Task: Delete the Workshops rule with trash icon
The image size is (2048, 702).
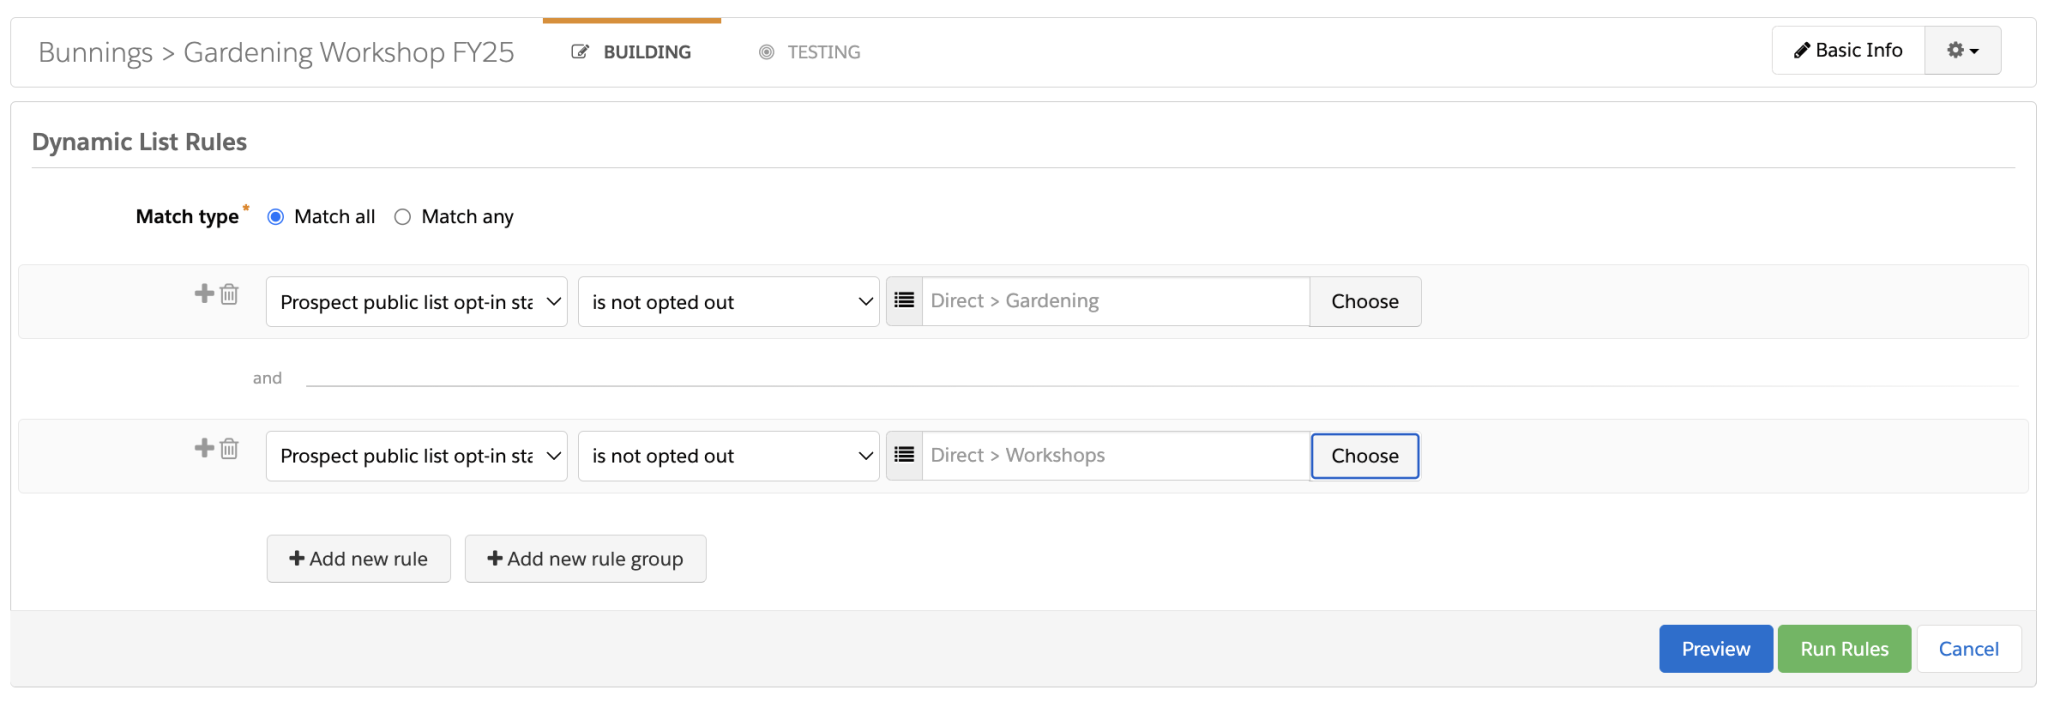Action: [230, 448]
